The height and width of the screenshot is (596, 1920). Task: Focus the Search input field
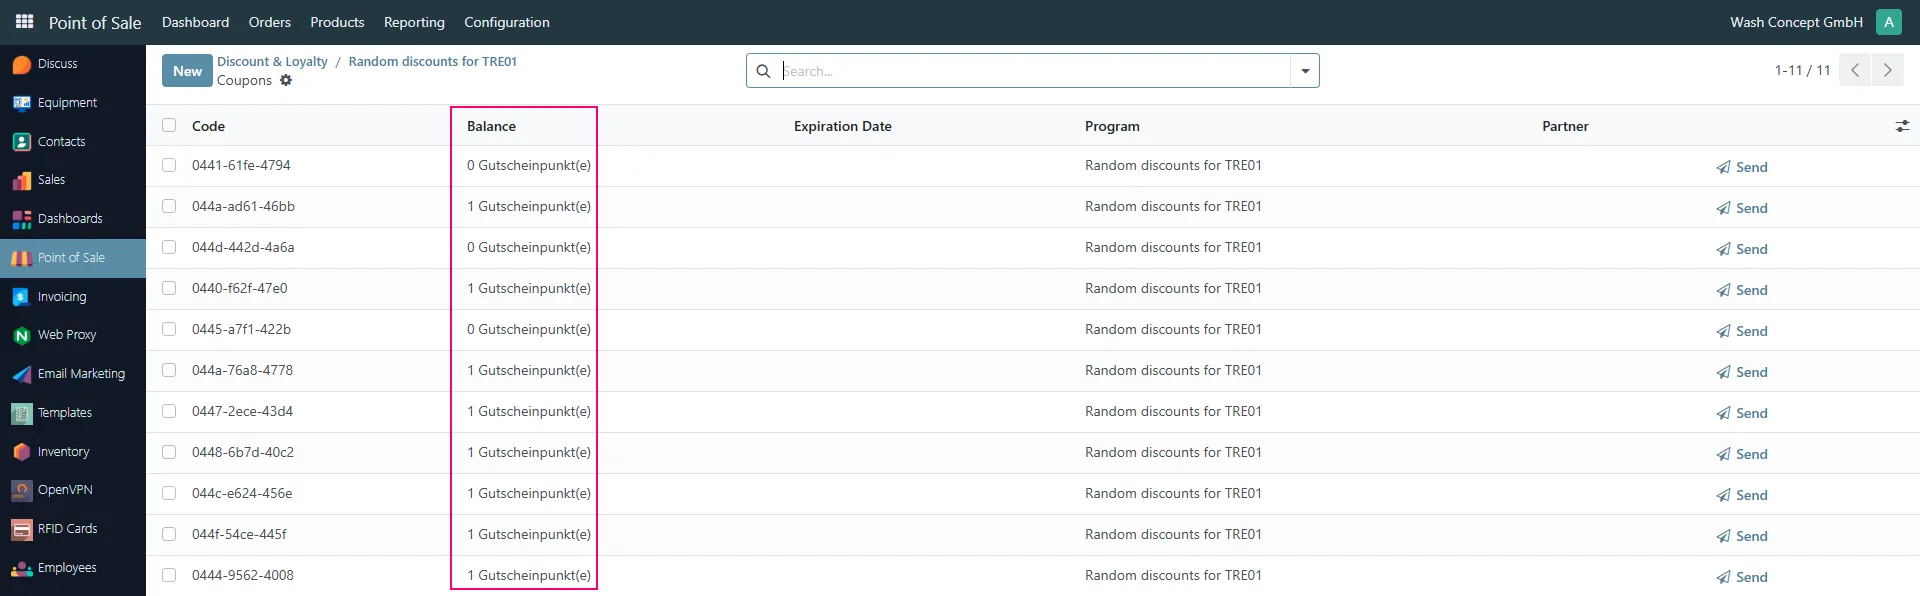pos(1034,71)
